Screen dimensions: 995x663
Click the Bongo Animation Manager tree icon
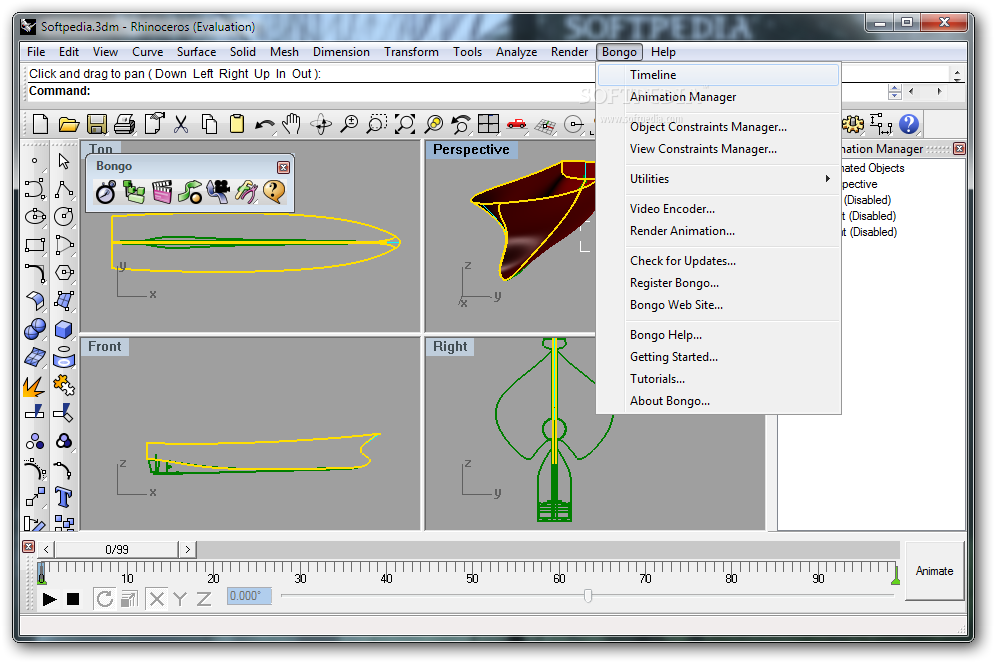pos(134,192)
